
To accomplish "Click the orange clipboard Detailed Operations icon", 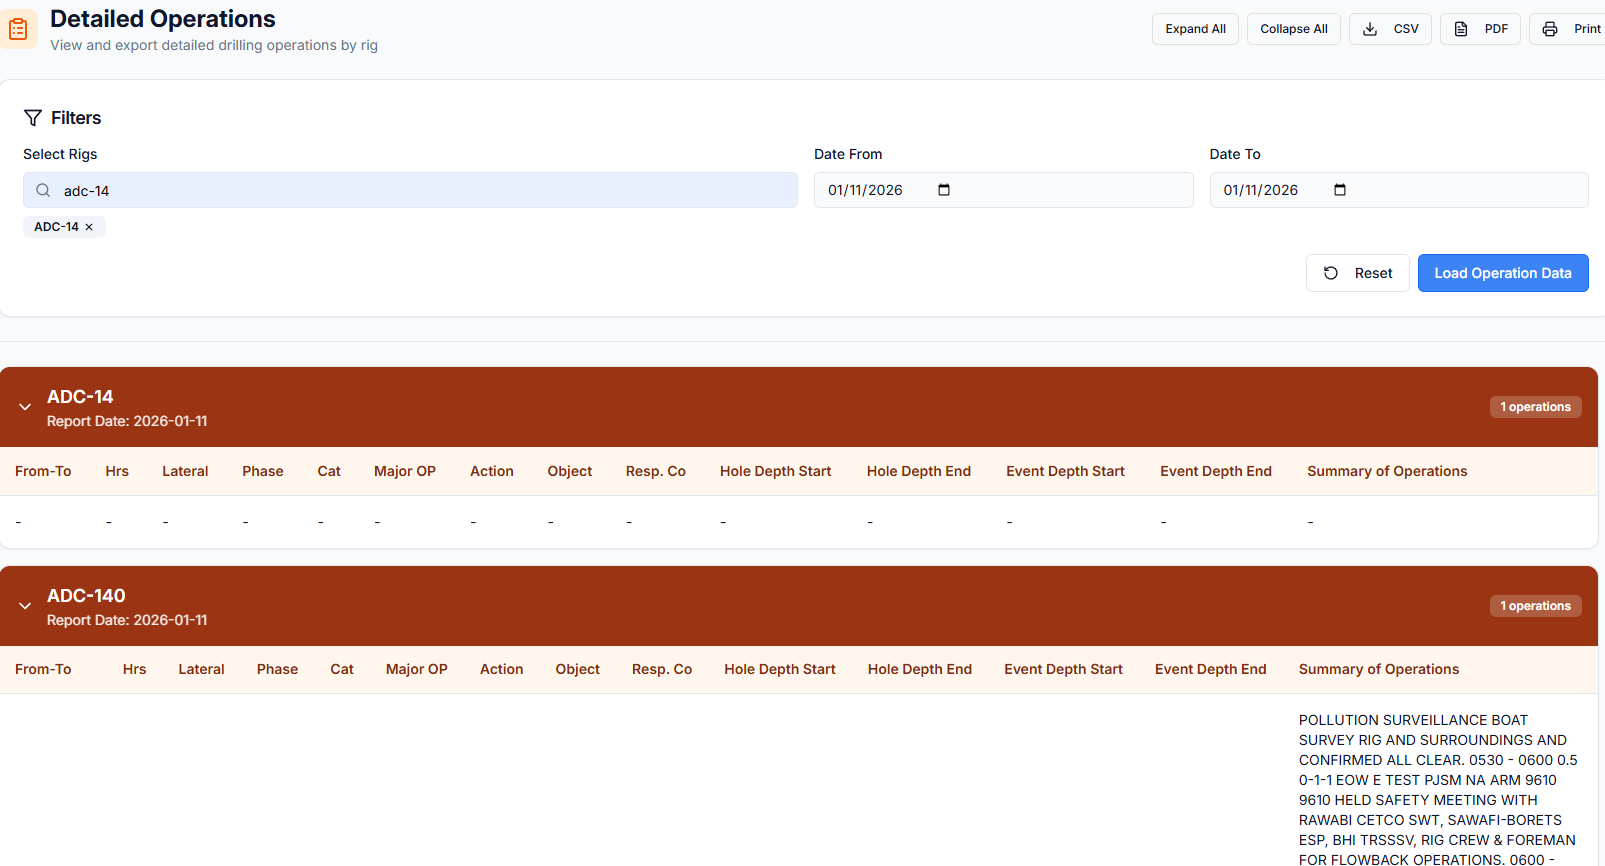I will (x=18, y=30).
